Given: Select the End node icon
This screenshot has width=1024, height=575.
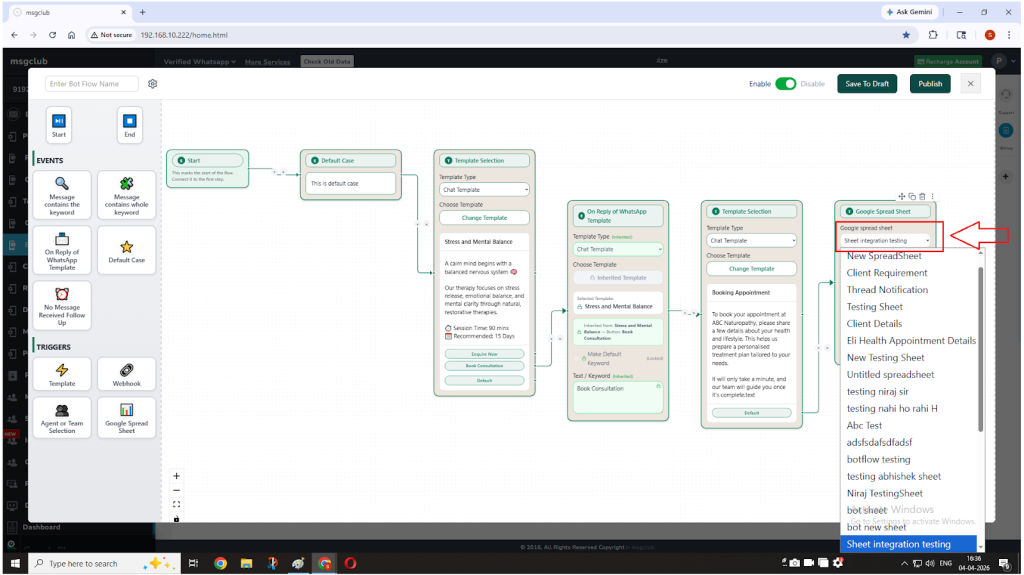Looking at the screenshot, I should [129, 125].
